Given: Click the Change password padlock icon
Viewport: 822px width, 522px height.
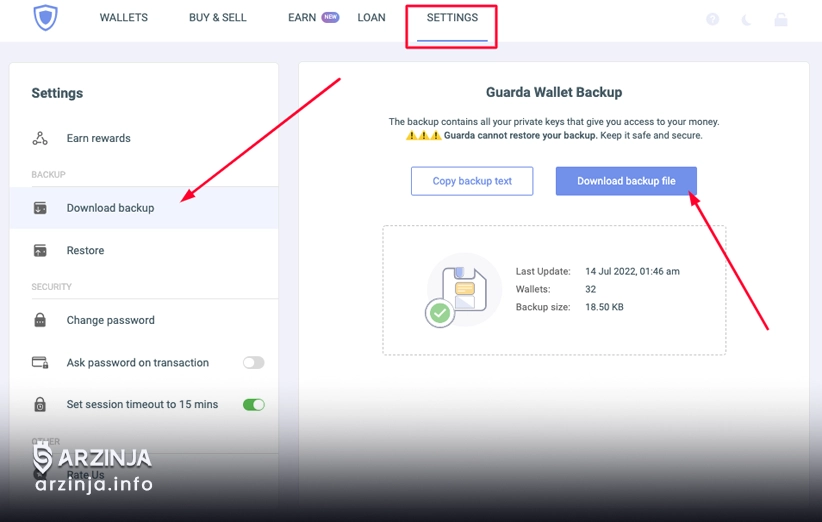Looking at the screenshot, I should click(40, 321).
